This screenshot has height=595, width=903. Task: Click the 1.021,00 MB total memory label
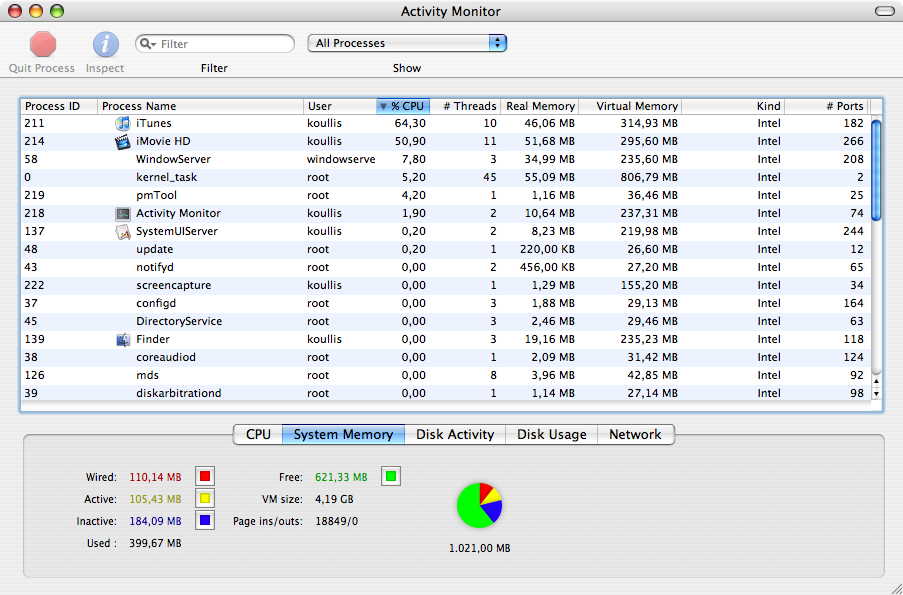[480, 548]
